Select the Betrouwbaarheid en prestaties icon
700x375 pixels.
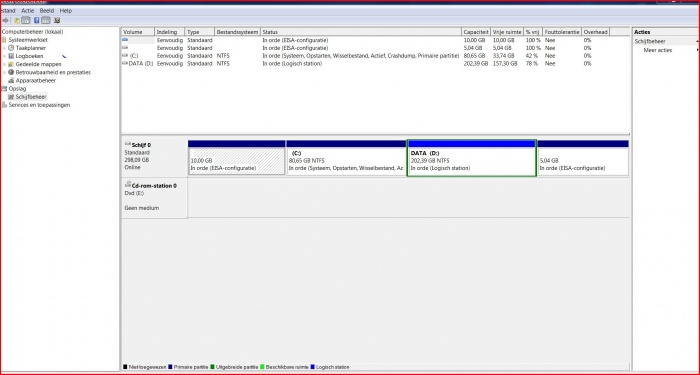(x=11, y=72)
